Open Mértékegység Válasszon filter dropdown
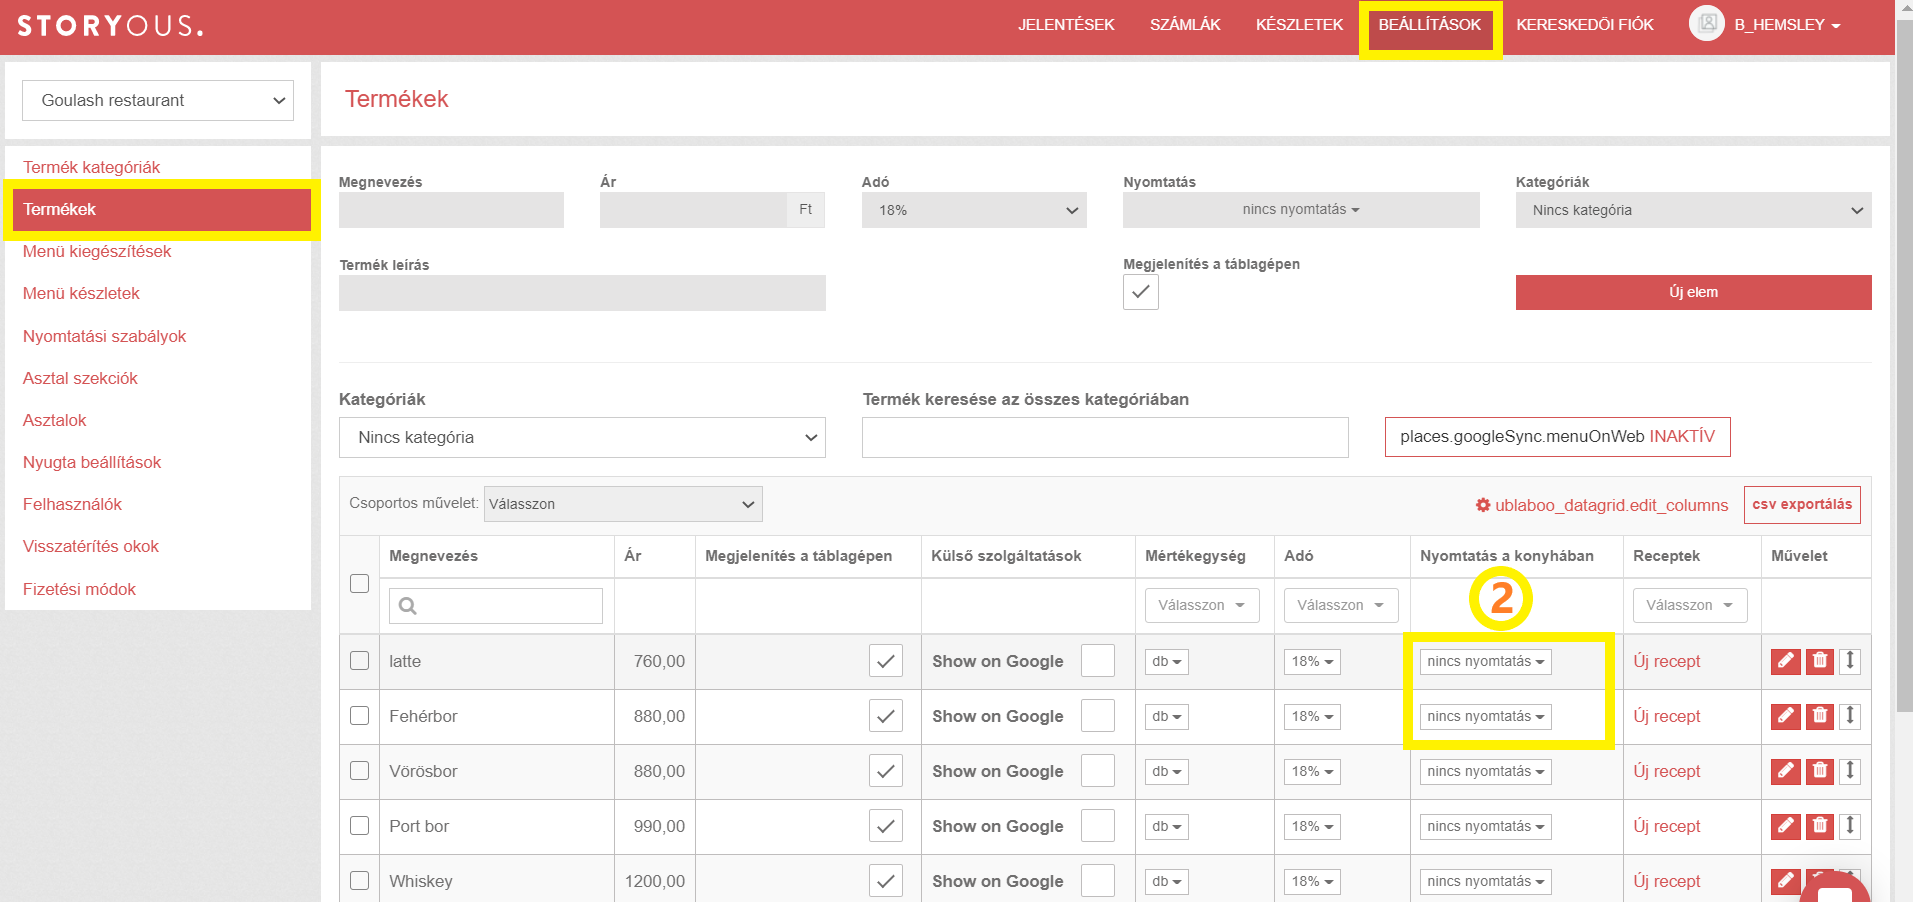Screen dimensions: 1913x902 (x=1202, y=605)
